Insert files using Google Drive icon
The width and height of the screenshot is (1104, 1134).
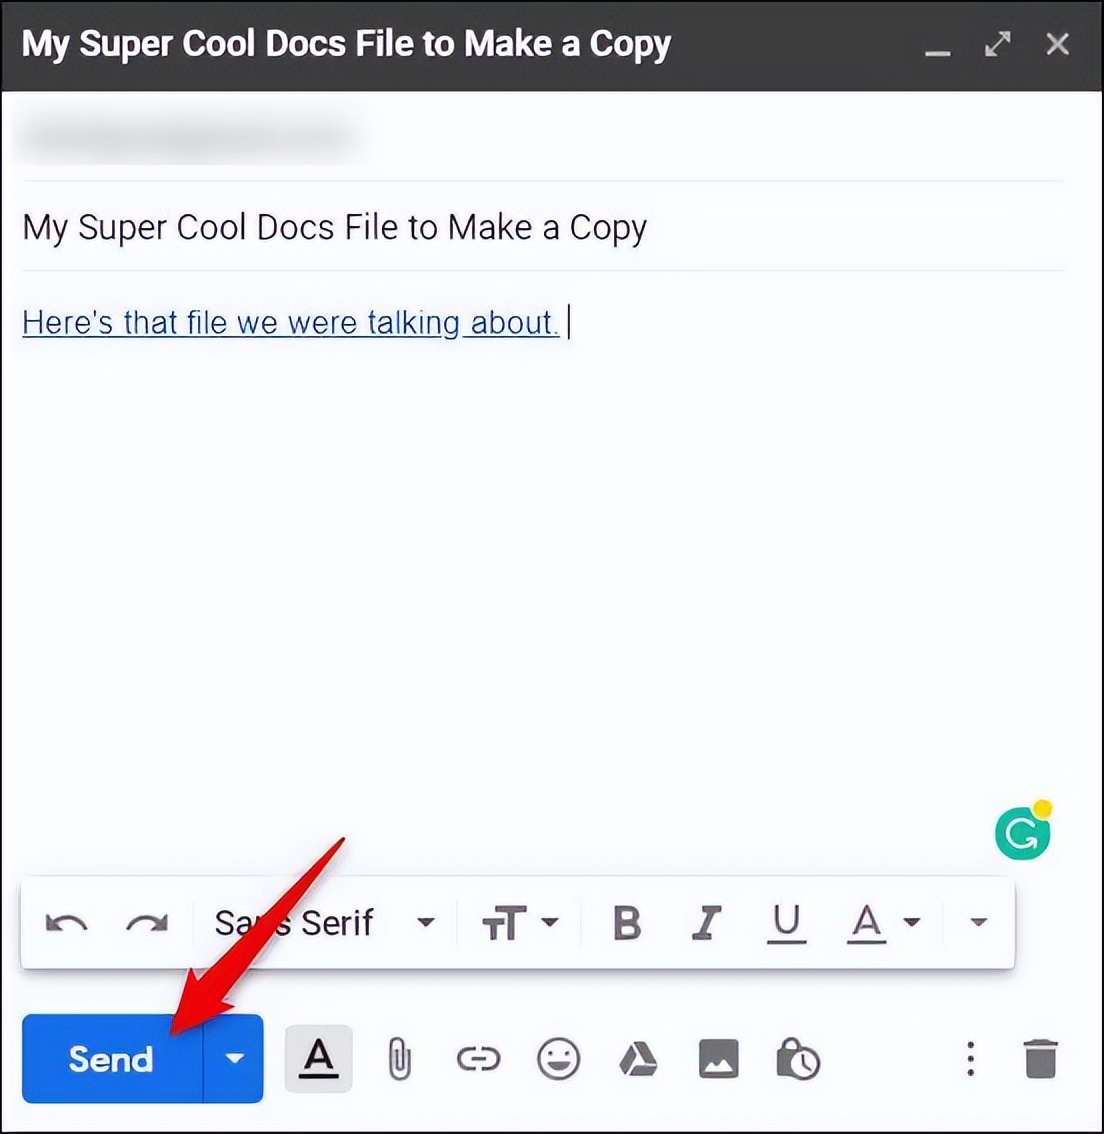(638, 1060)
